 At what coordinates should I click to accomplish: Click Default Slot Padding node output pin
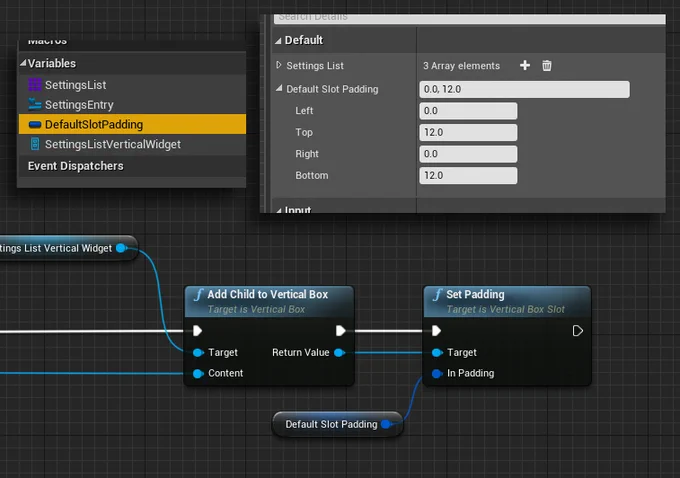(x=386, y=424)
